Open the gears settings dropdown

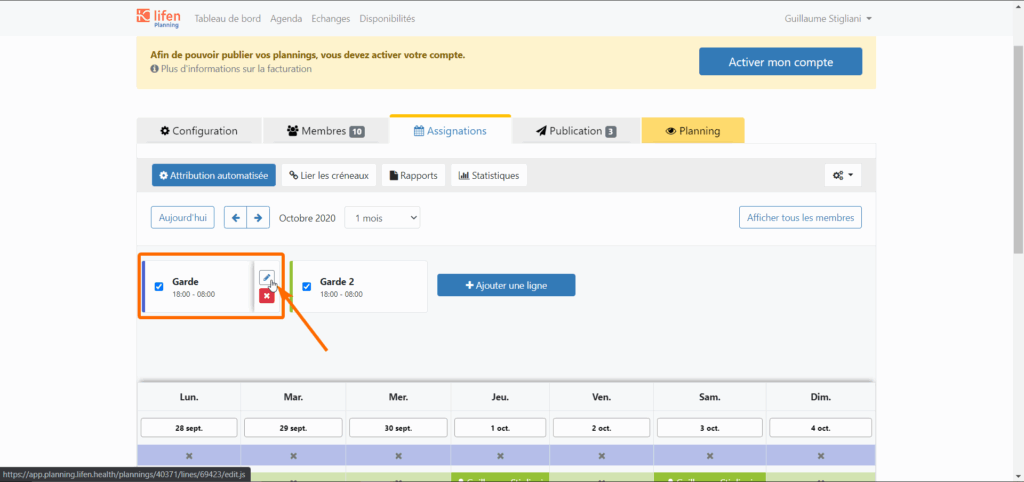(x=843, y=175)
